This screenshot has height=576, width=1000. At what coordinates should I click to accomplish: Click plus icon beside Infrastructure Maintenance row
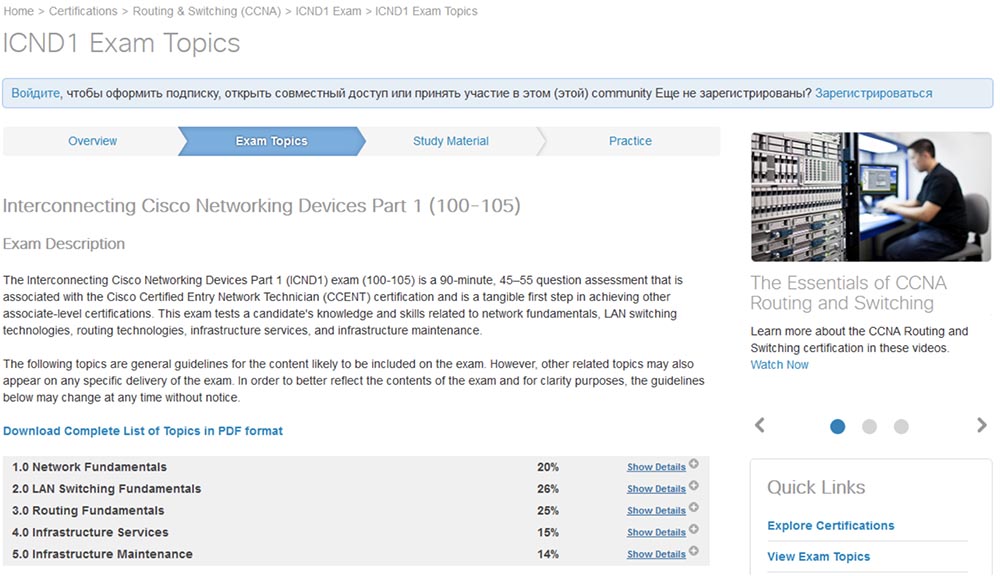click(694, 552)
